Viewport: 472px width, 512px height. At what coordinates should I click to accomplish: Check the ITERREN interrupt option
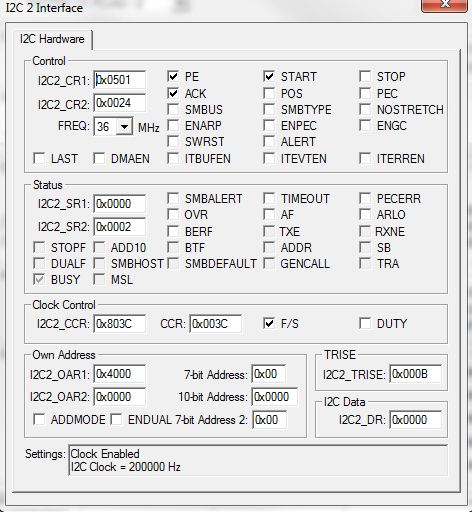tap(365, 158)
